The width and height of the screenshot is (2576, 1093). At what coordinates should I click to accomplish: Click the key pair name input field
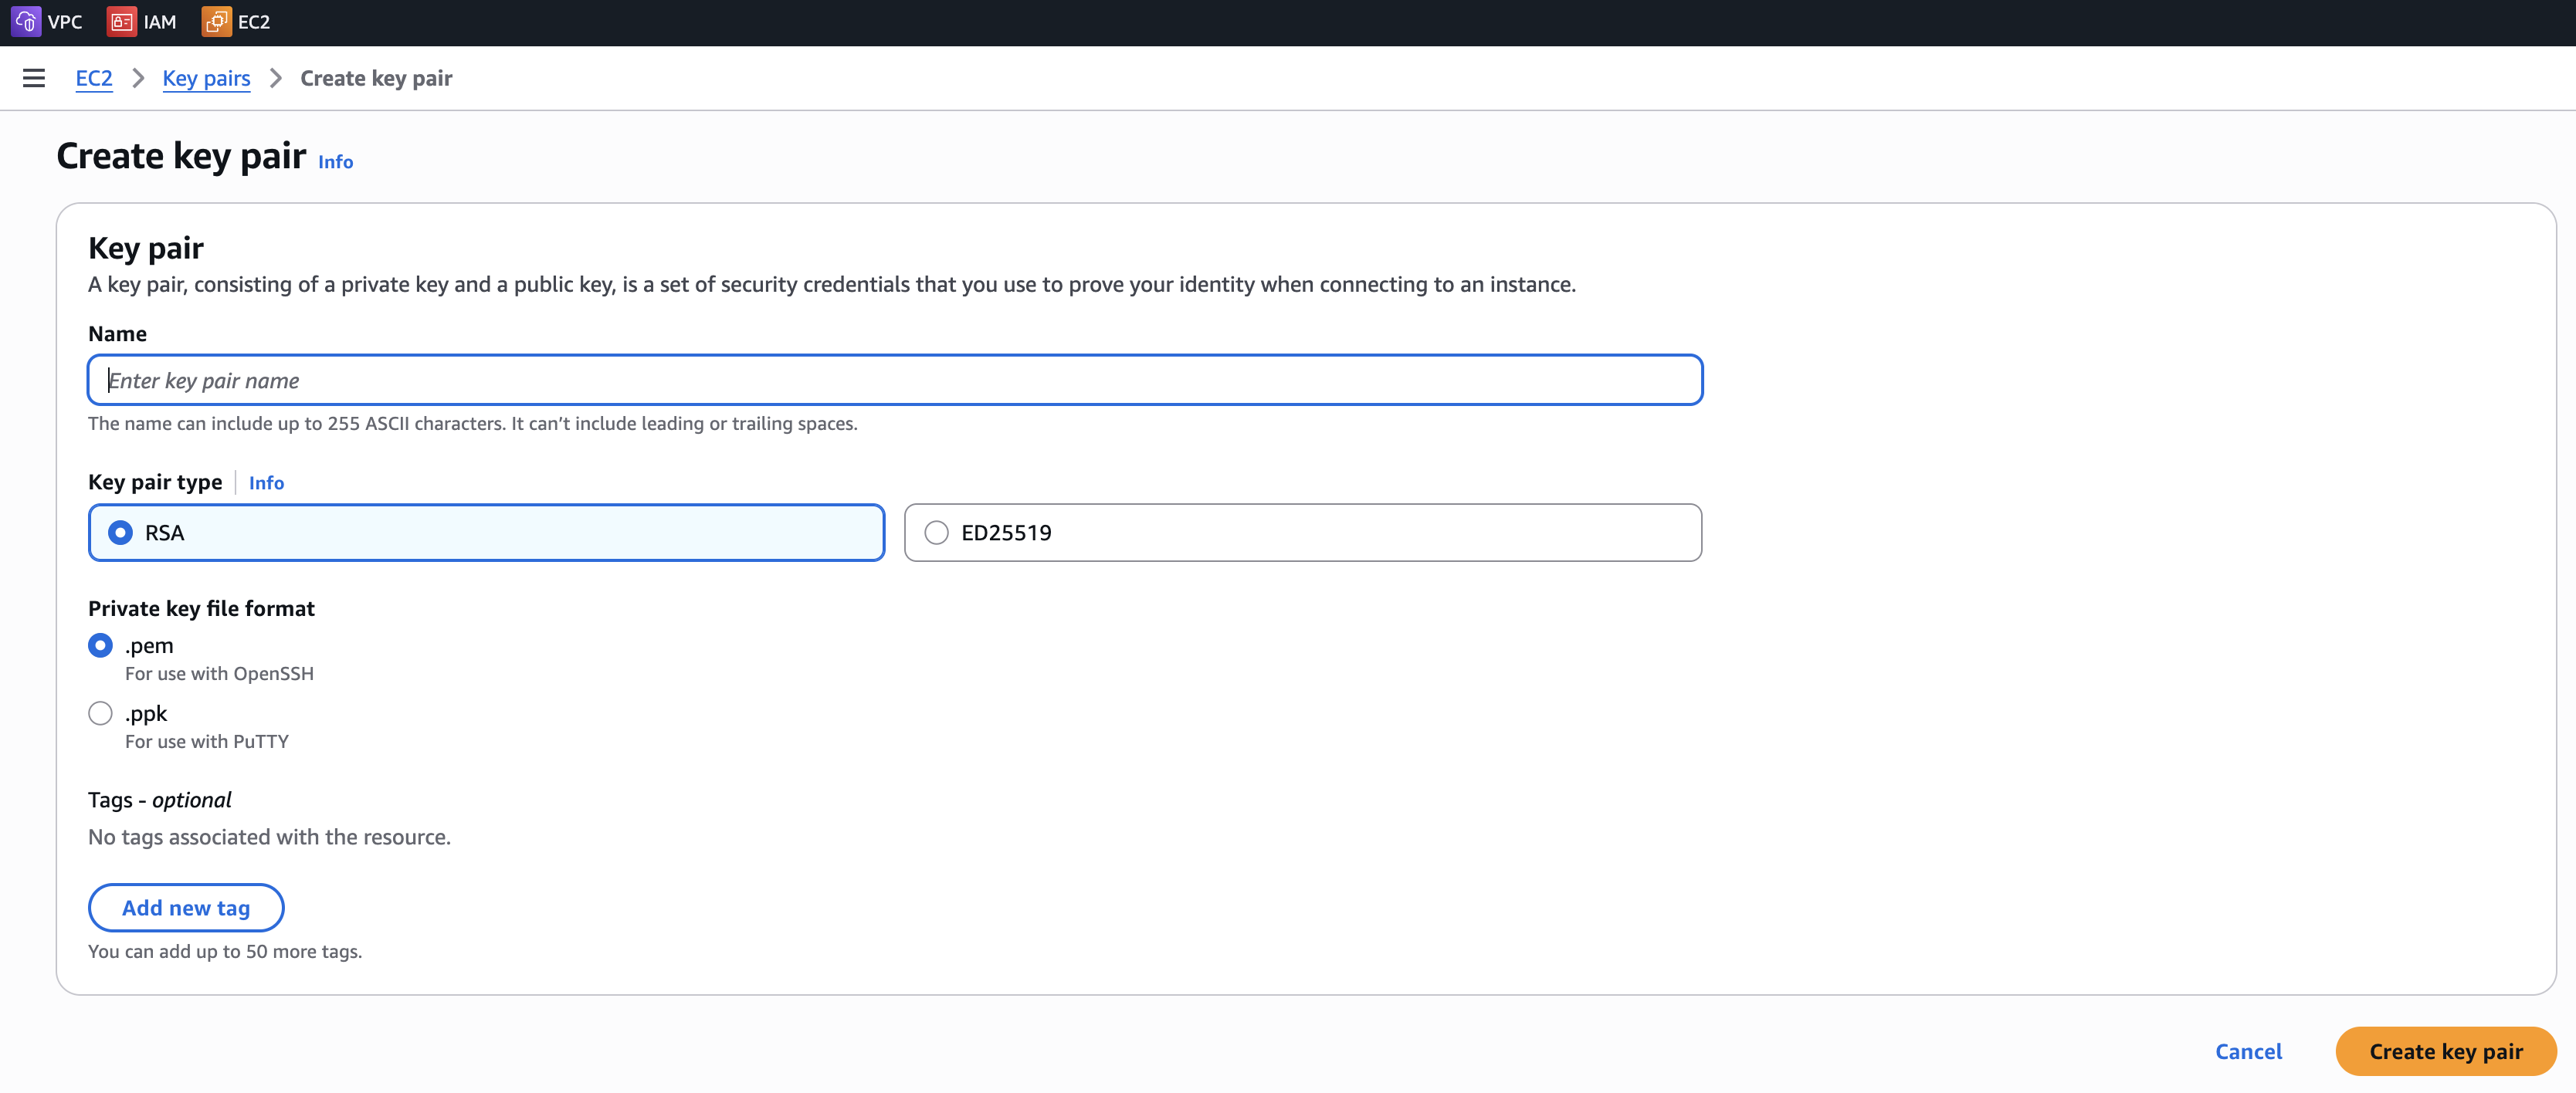pyautogui.click(x=893, y=380)
